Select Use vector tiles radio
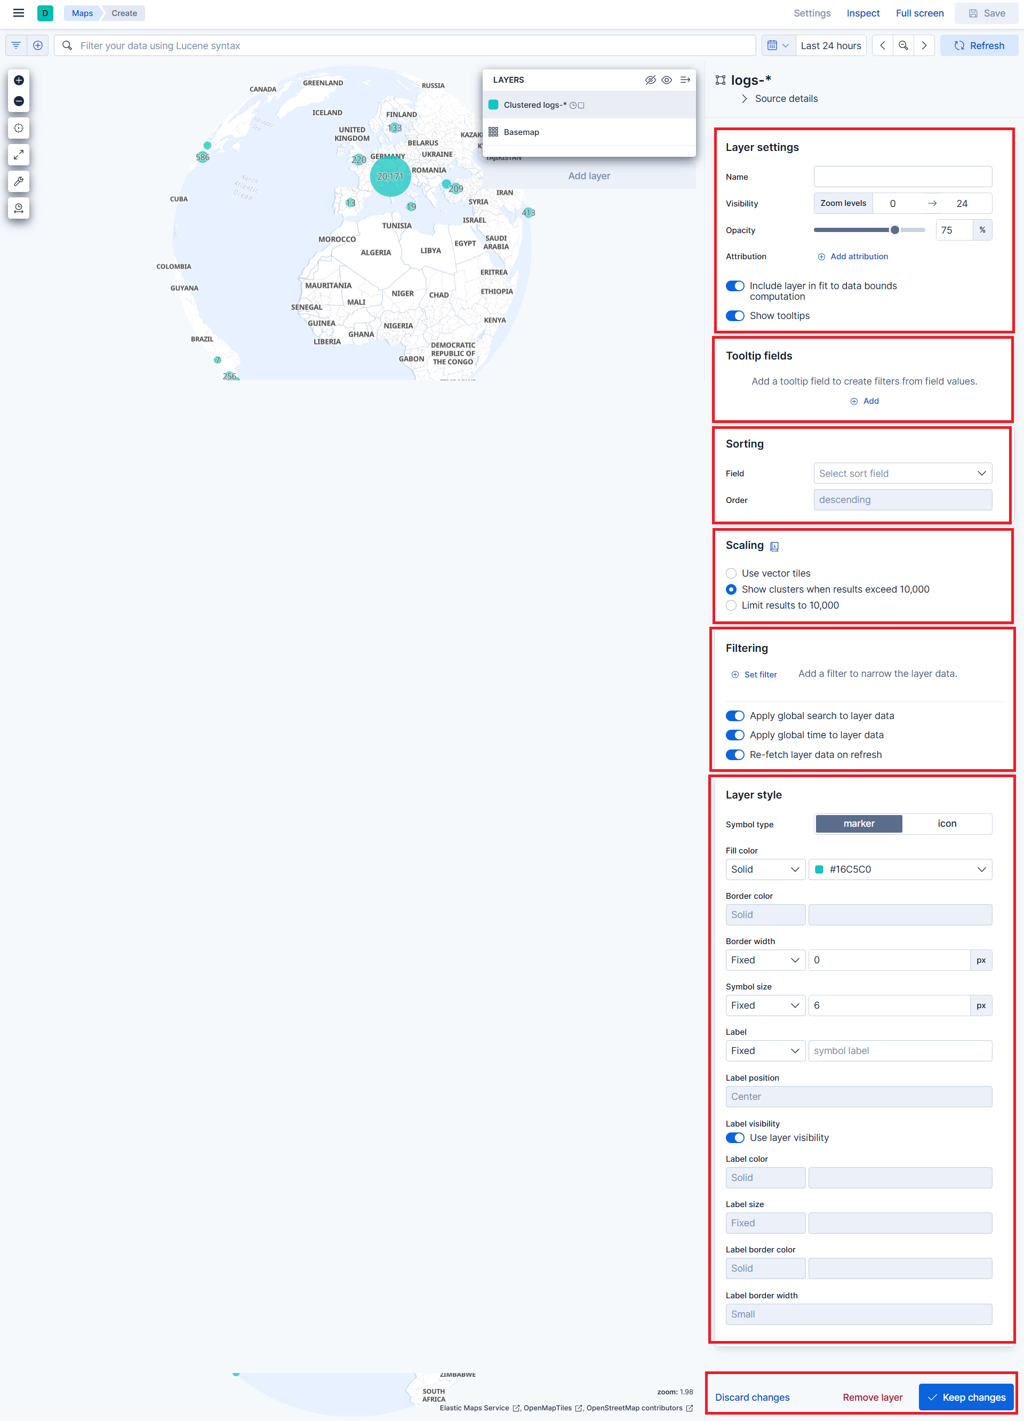The height and width of the screenshot is (1421, 1024). (x=731, y=574)
